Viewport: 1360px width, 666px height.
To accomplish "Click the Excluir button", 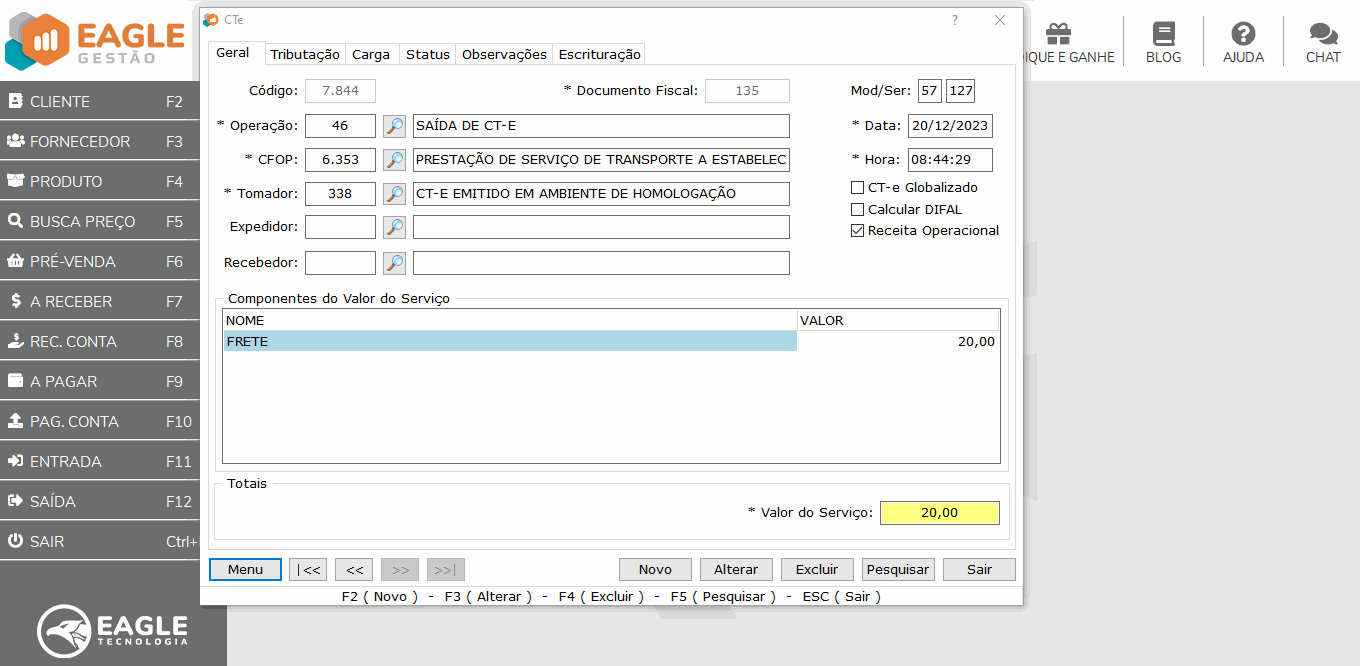I will (817, 569).
